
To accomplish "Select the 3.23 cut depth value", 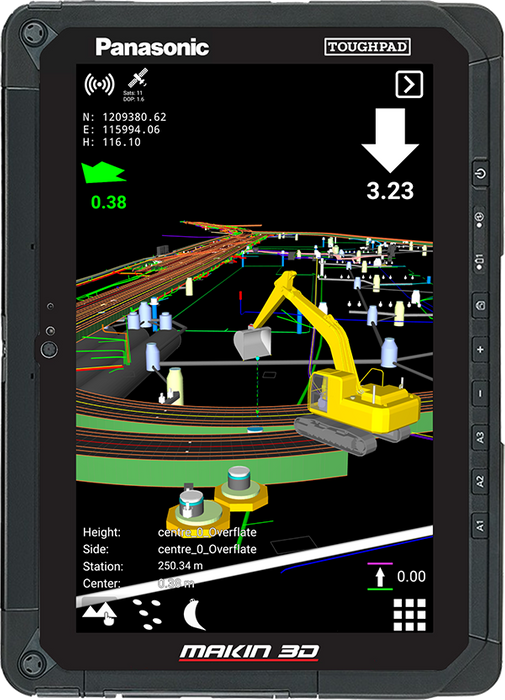I will tap(390, 191).
